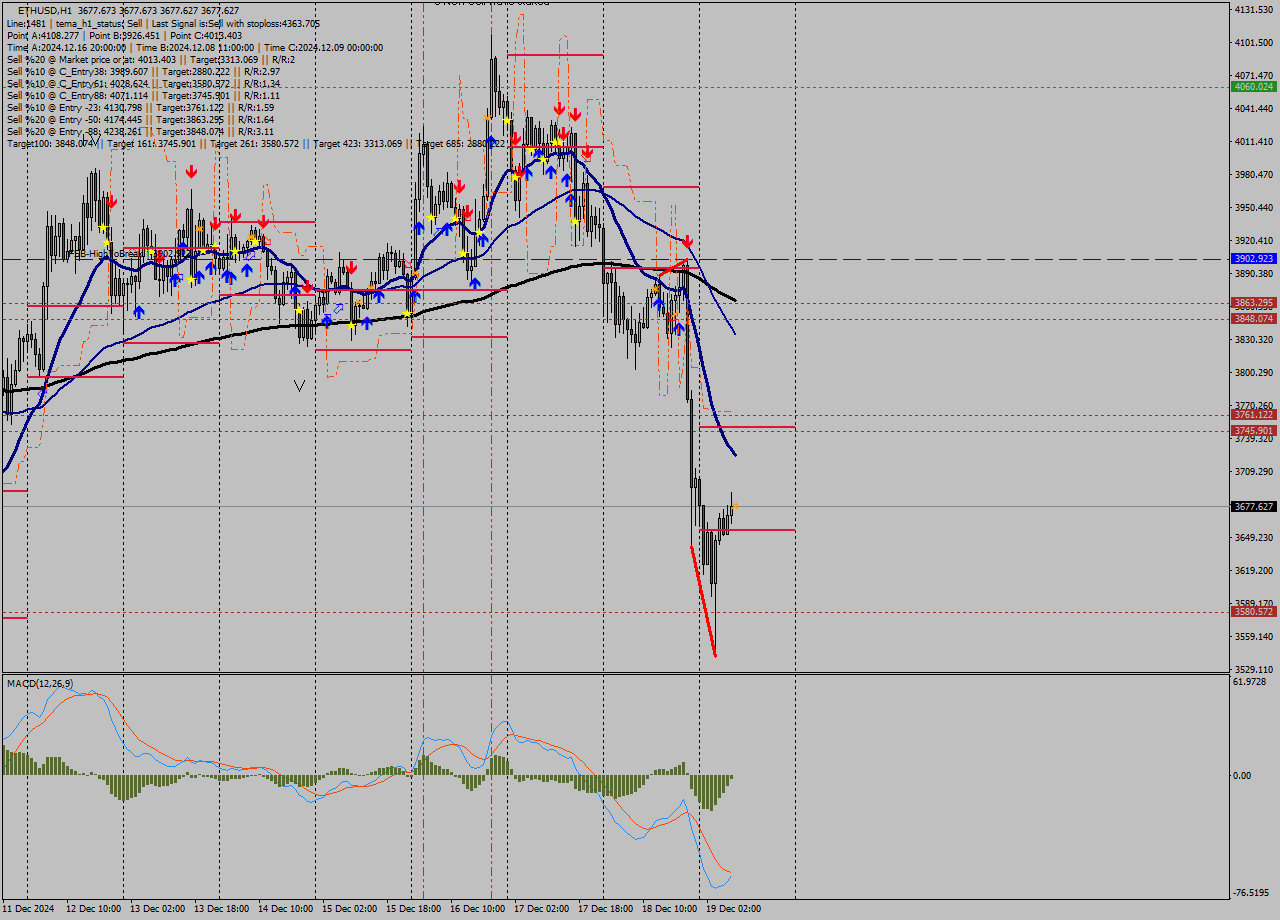Click the black 3677.627 current price tag
Image resolution: width=1280 pixels, height=920 pixels.
click(1252, 508)
